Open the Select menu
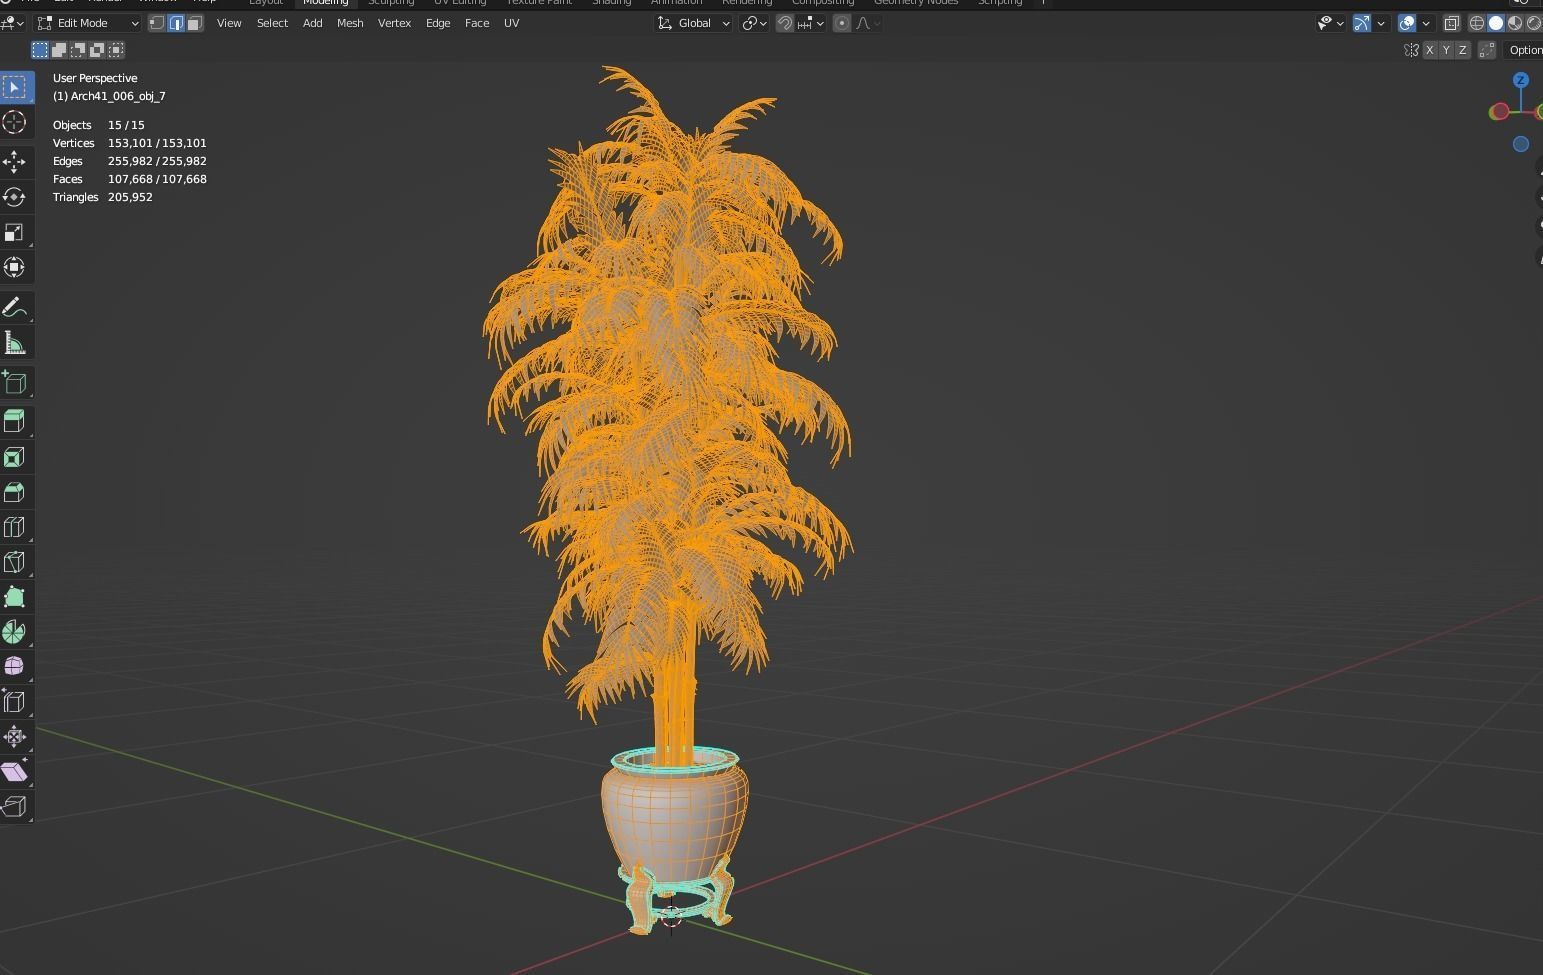The image size is (1543, 975). click(272, 23)
